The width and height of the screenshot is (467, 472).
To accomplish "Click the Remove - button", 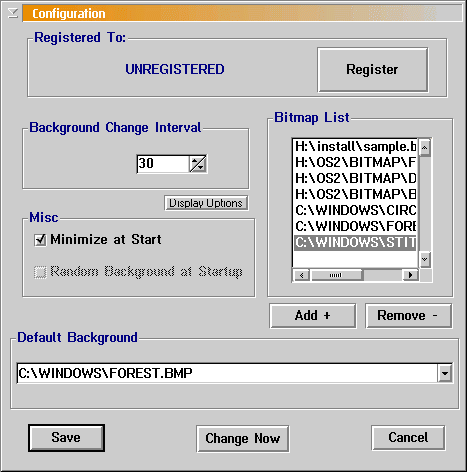I will (x=408, y=315).
